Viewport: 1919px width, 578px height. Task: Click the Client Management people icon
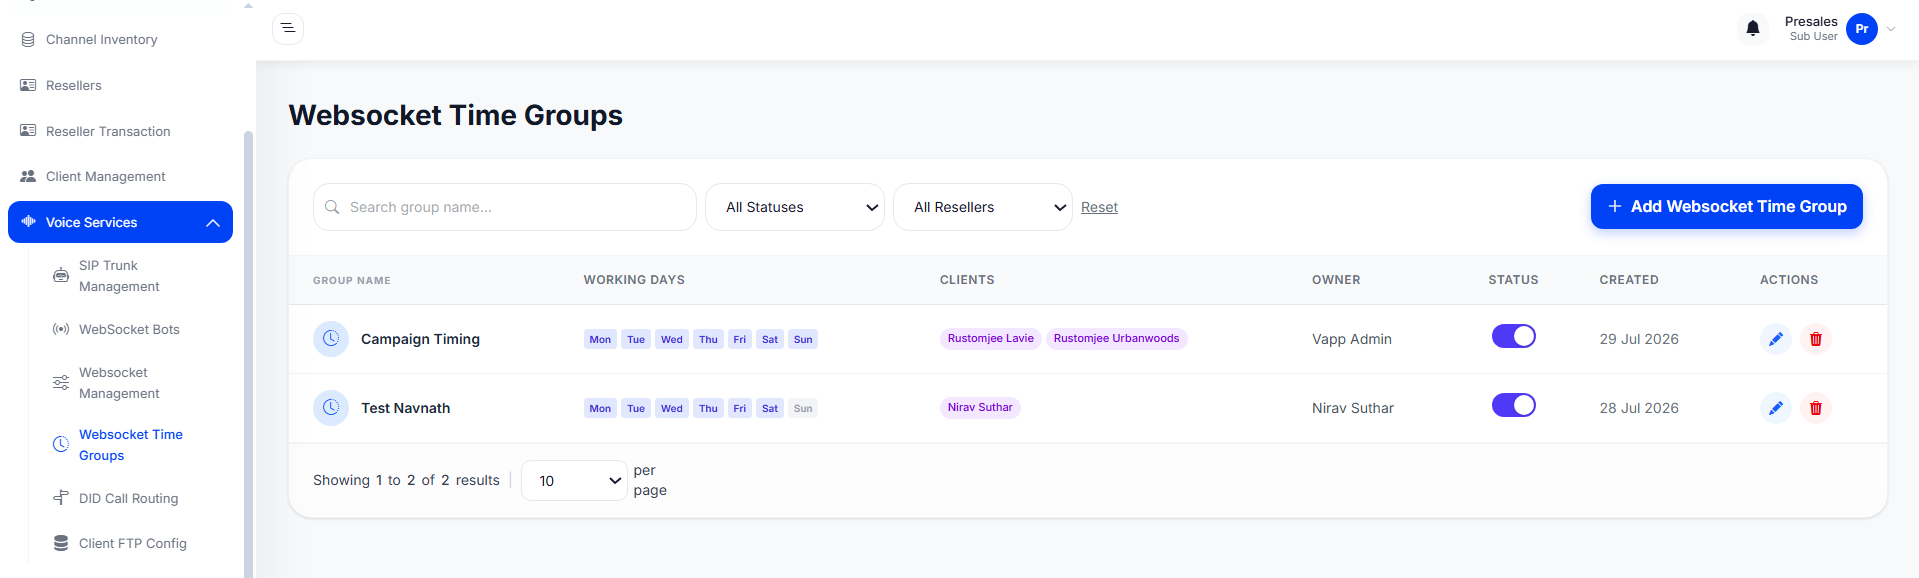28,176
